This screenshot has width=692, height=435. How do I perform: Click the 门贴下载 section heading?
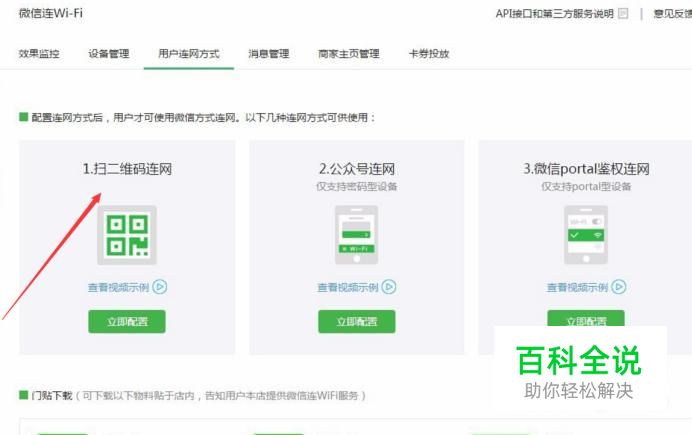pos(52,396)
